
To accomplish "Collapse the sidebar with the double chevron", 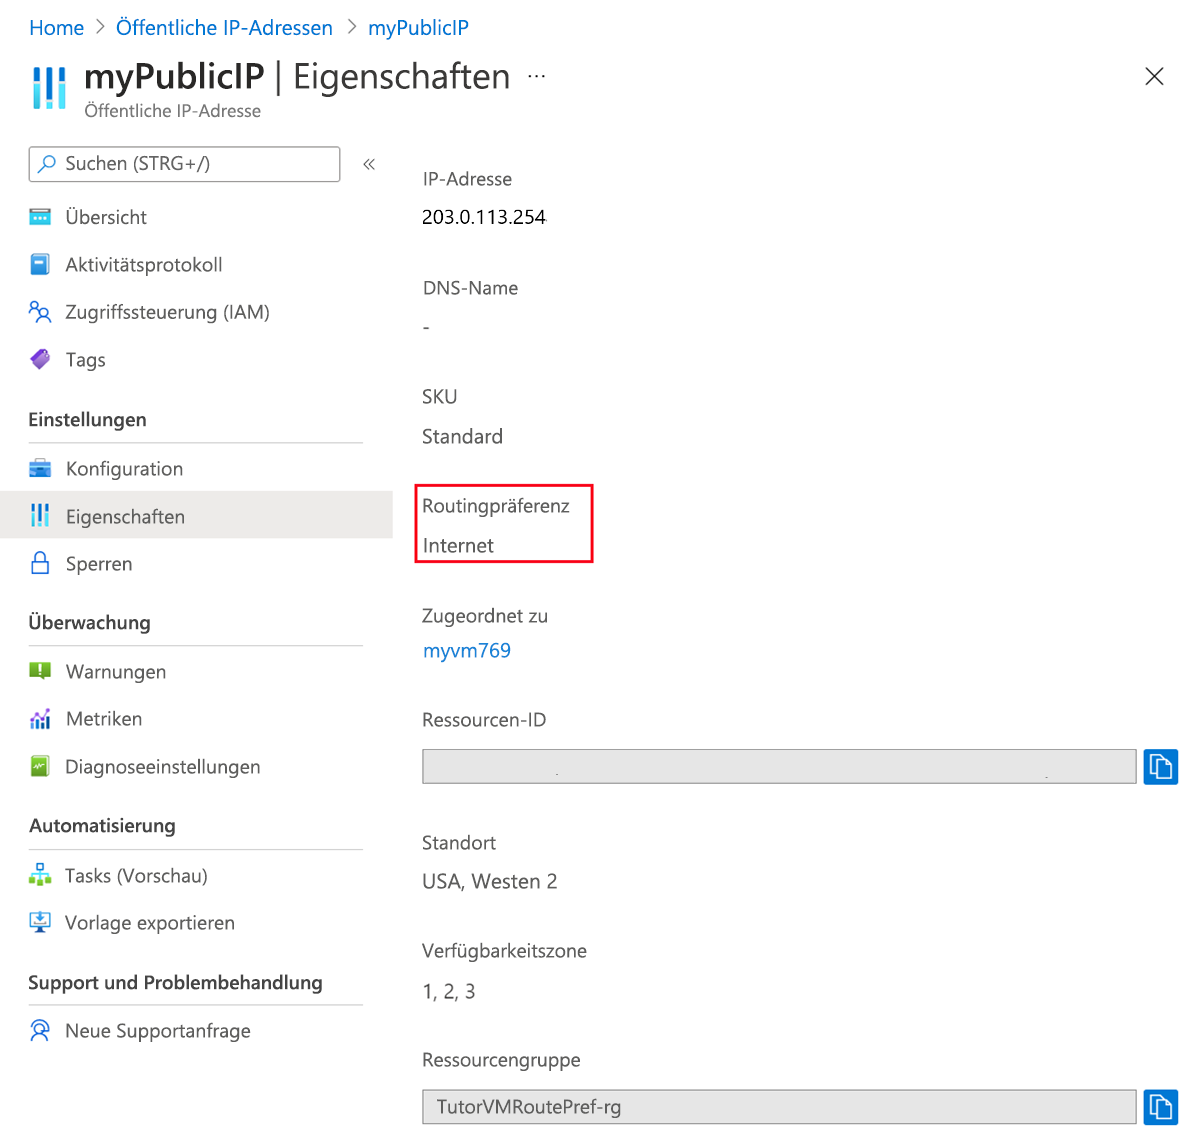I will (x=369, y=163).
